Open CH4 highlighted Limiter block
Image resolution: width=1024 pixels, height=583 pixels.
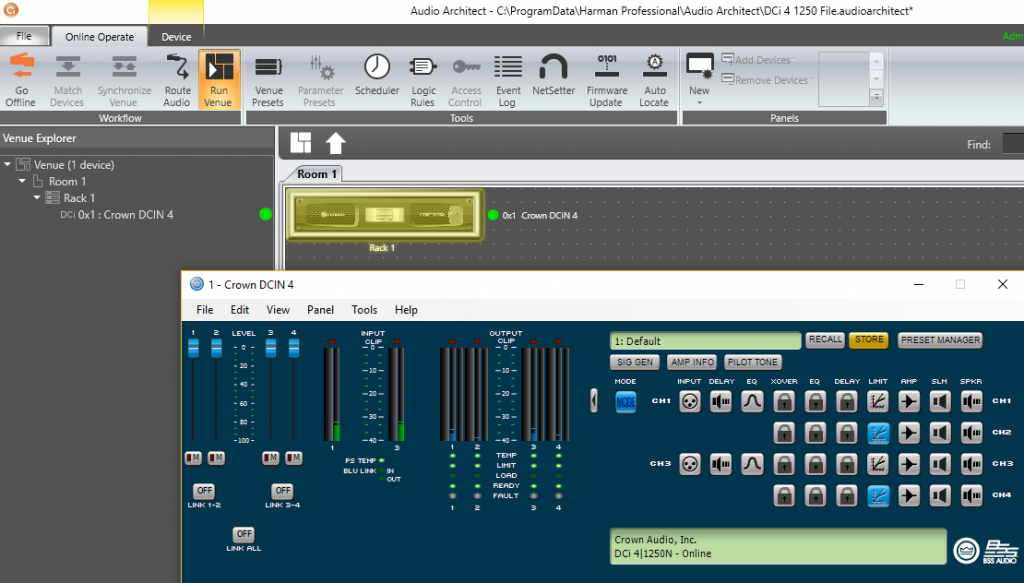coord(878,496)
